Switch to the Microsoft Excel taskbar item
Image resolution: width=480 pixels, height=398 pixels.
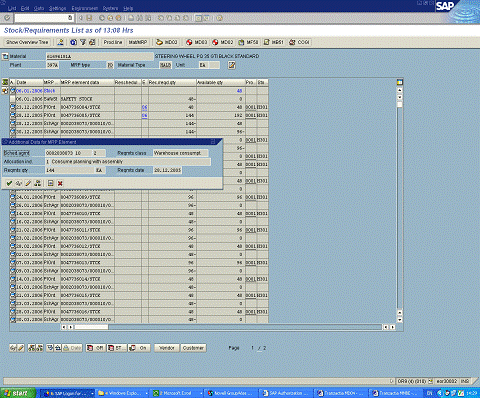(x=177, y=393)
